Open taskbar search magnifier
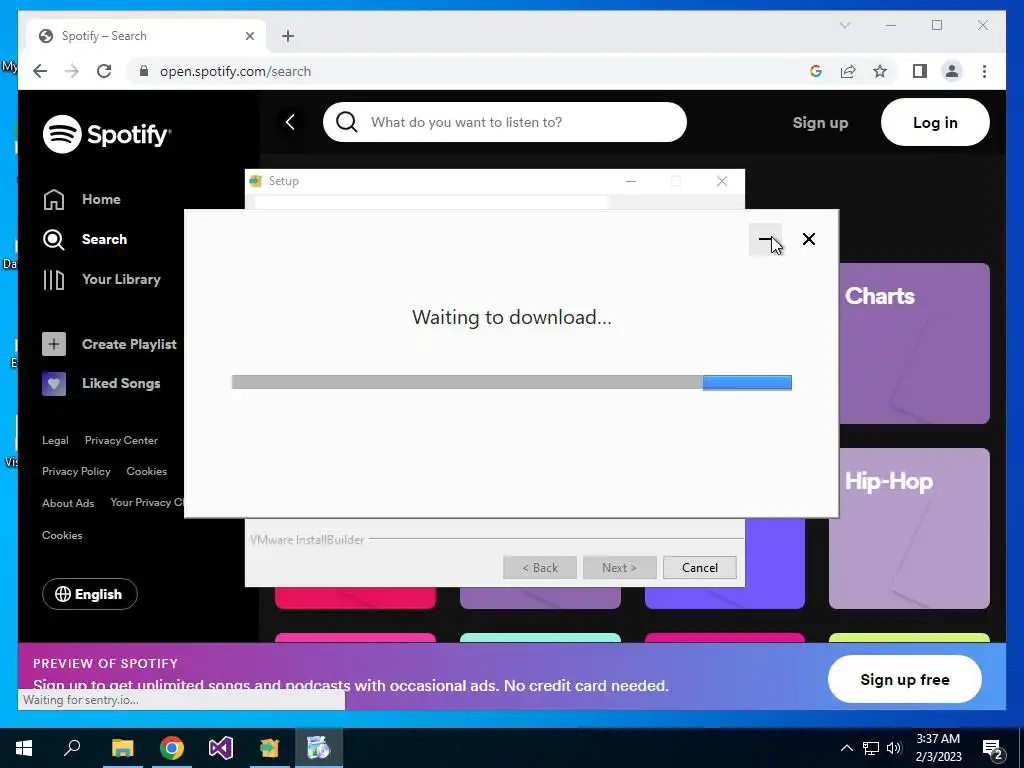This screenshot has height=768, width=1024. (72, 748)
